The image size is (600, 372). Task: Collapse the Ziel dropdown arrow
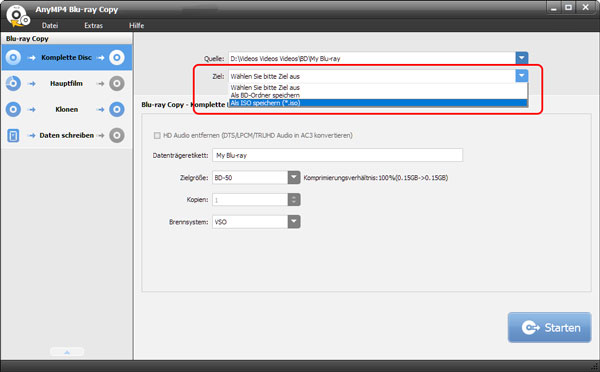coord(522,76)
